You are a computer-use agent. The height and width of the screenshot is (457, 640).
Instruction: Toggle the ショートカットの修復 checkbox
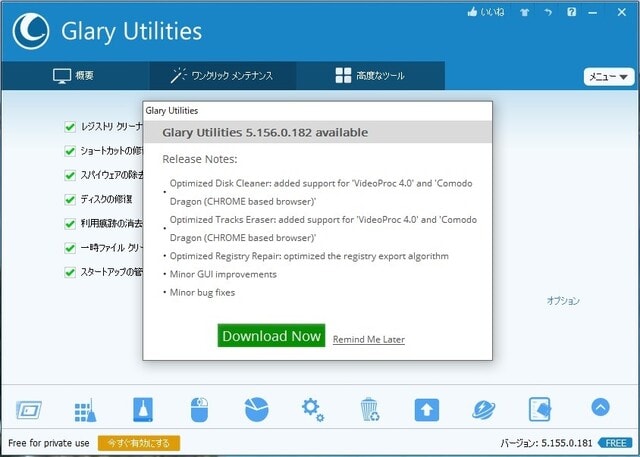(70, 151)
